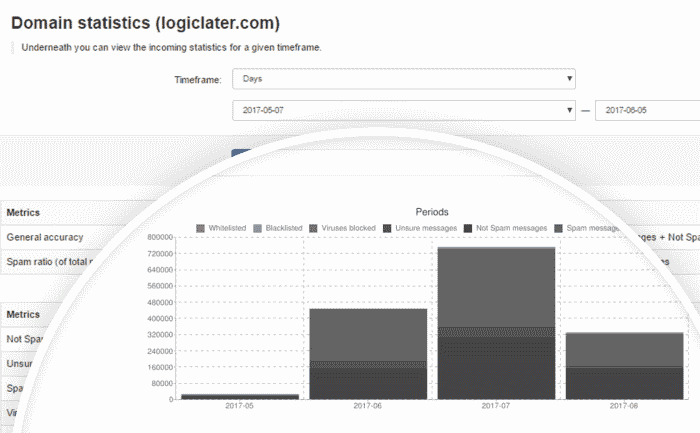Click the 2017-07 x-axis label
The image size is (700, 433).
click(496, 406)
